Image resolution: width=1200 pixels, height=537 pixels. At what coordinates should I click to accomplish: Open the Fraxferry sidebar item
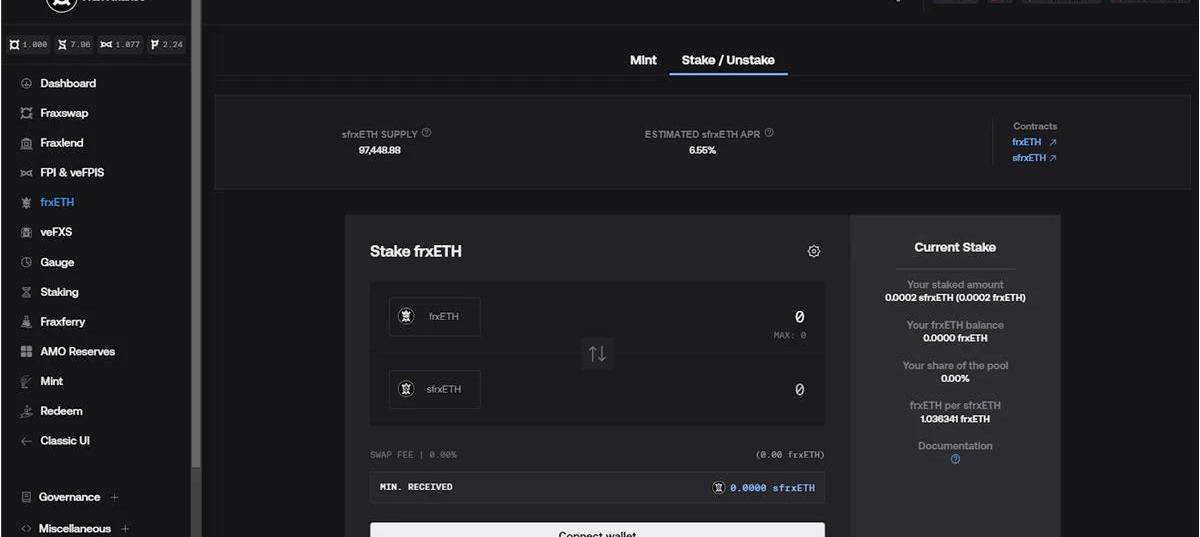pos(53,322)
